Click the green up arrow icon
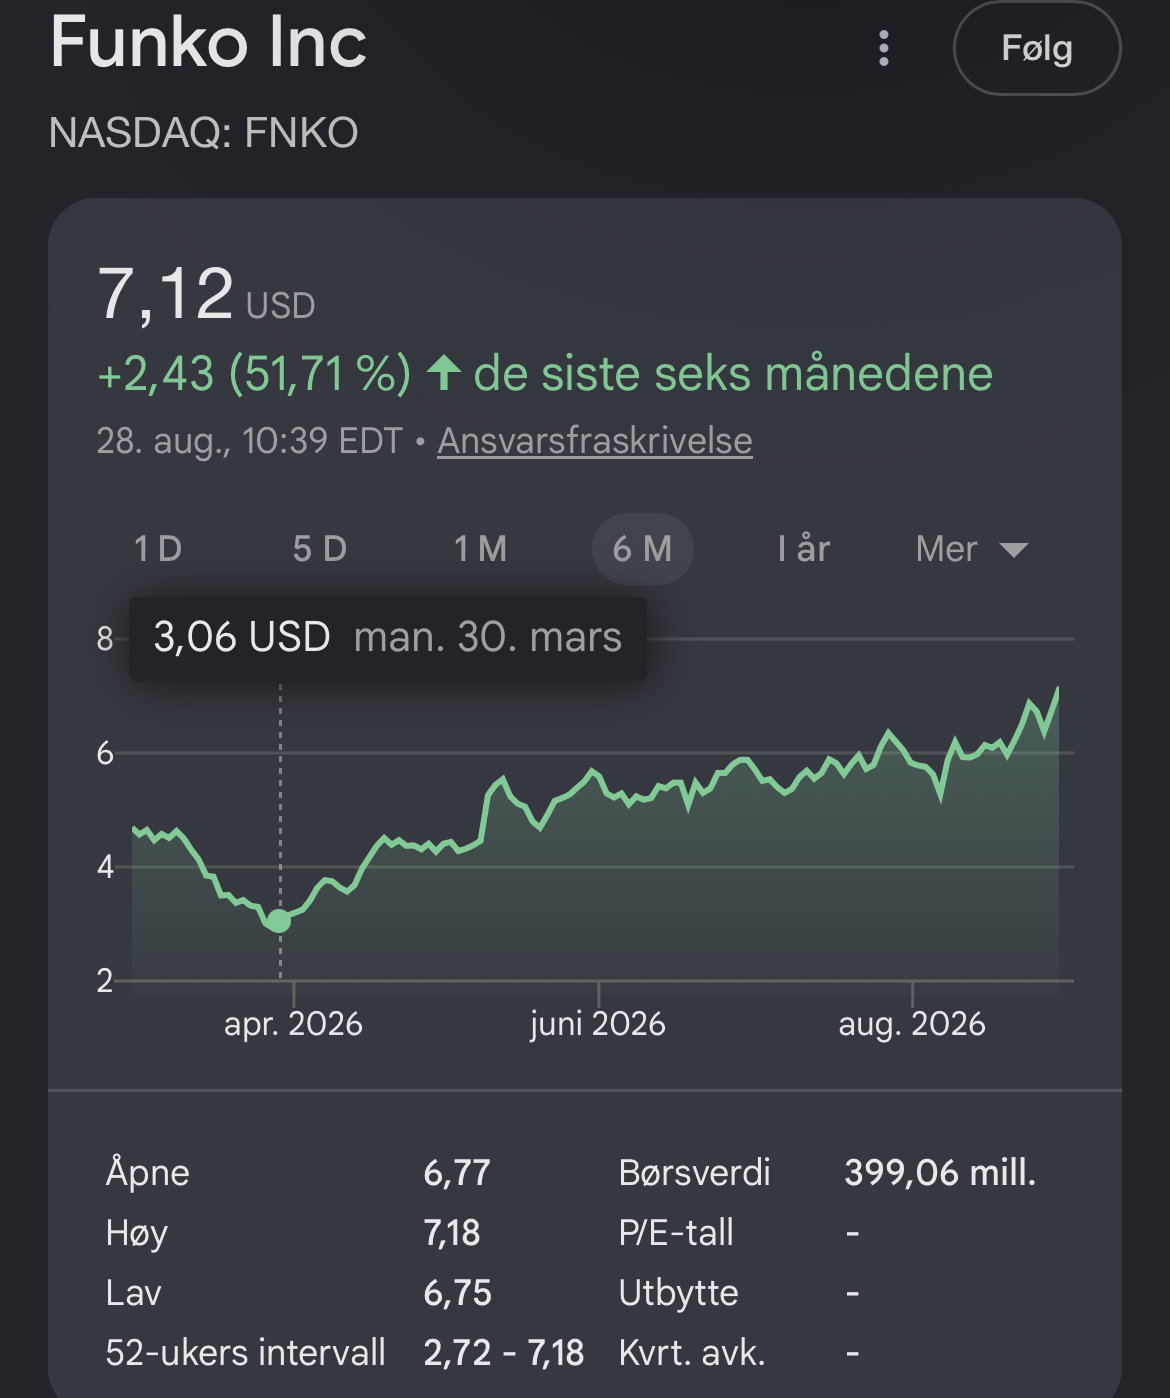Screen dimensions: 1170x1398 pyautogui.click(x=443, y=374)
